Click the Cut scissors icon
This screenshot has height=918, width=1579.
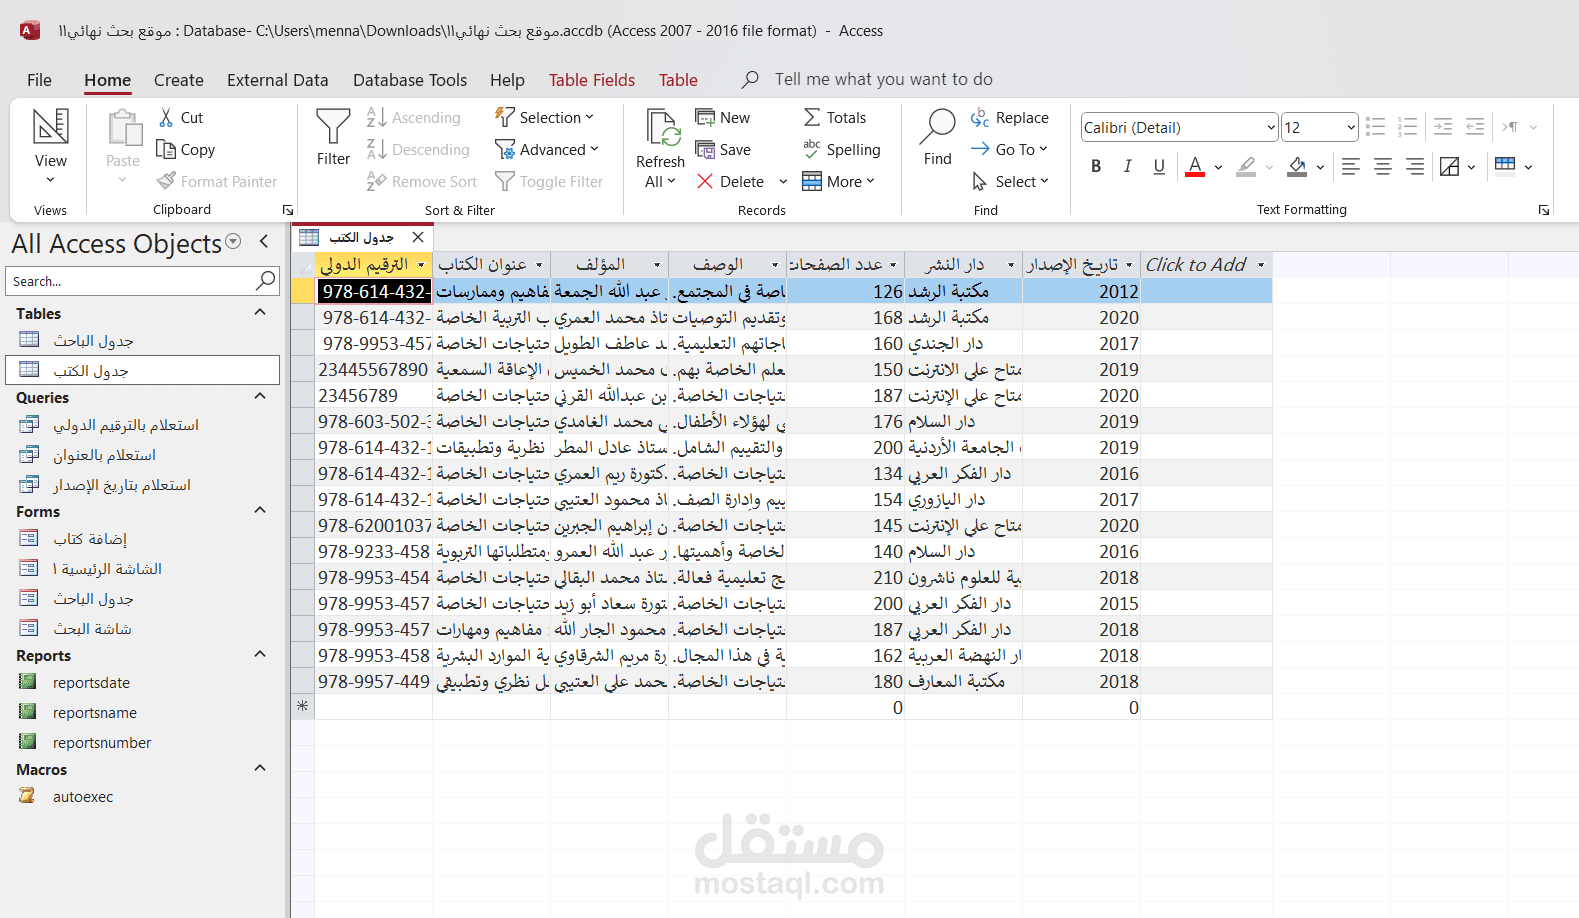tap(166, 118)
